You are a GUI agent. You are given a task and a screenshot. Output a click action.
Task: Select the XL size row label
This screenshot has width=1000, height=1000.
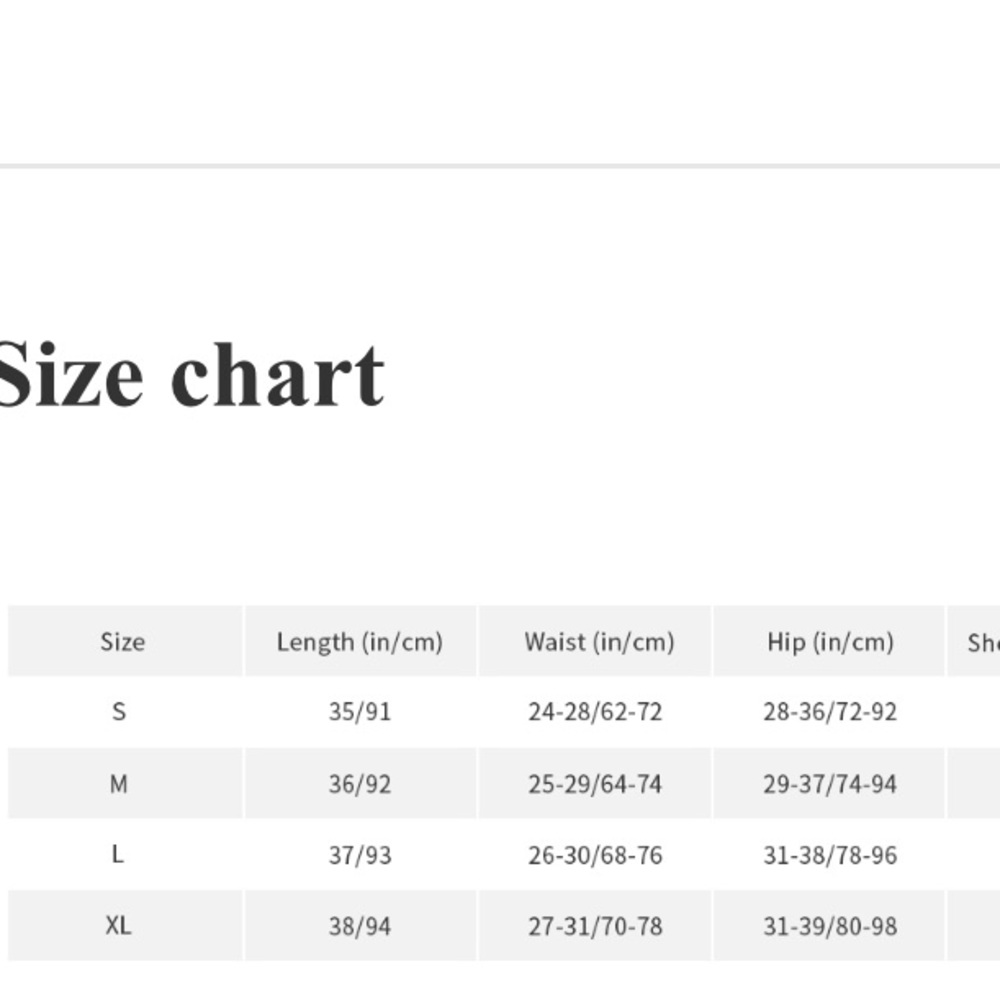pos(119,925)
